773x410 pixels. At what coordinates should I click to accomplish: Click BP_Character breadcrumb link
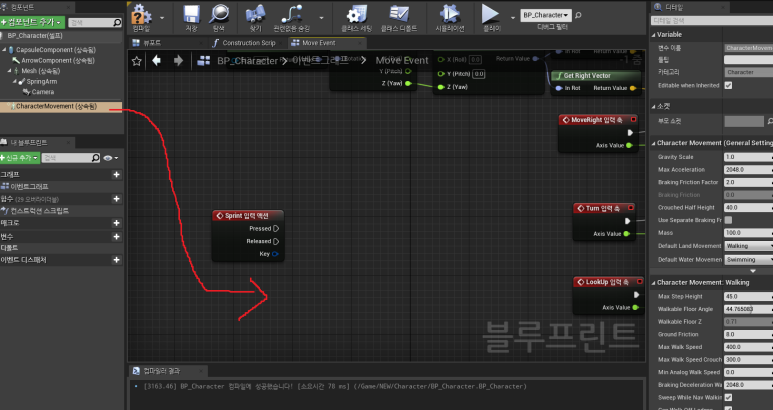pos(247,61)
